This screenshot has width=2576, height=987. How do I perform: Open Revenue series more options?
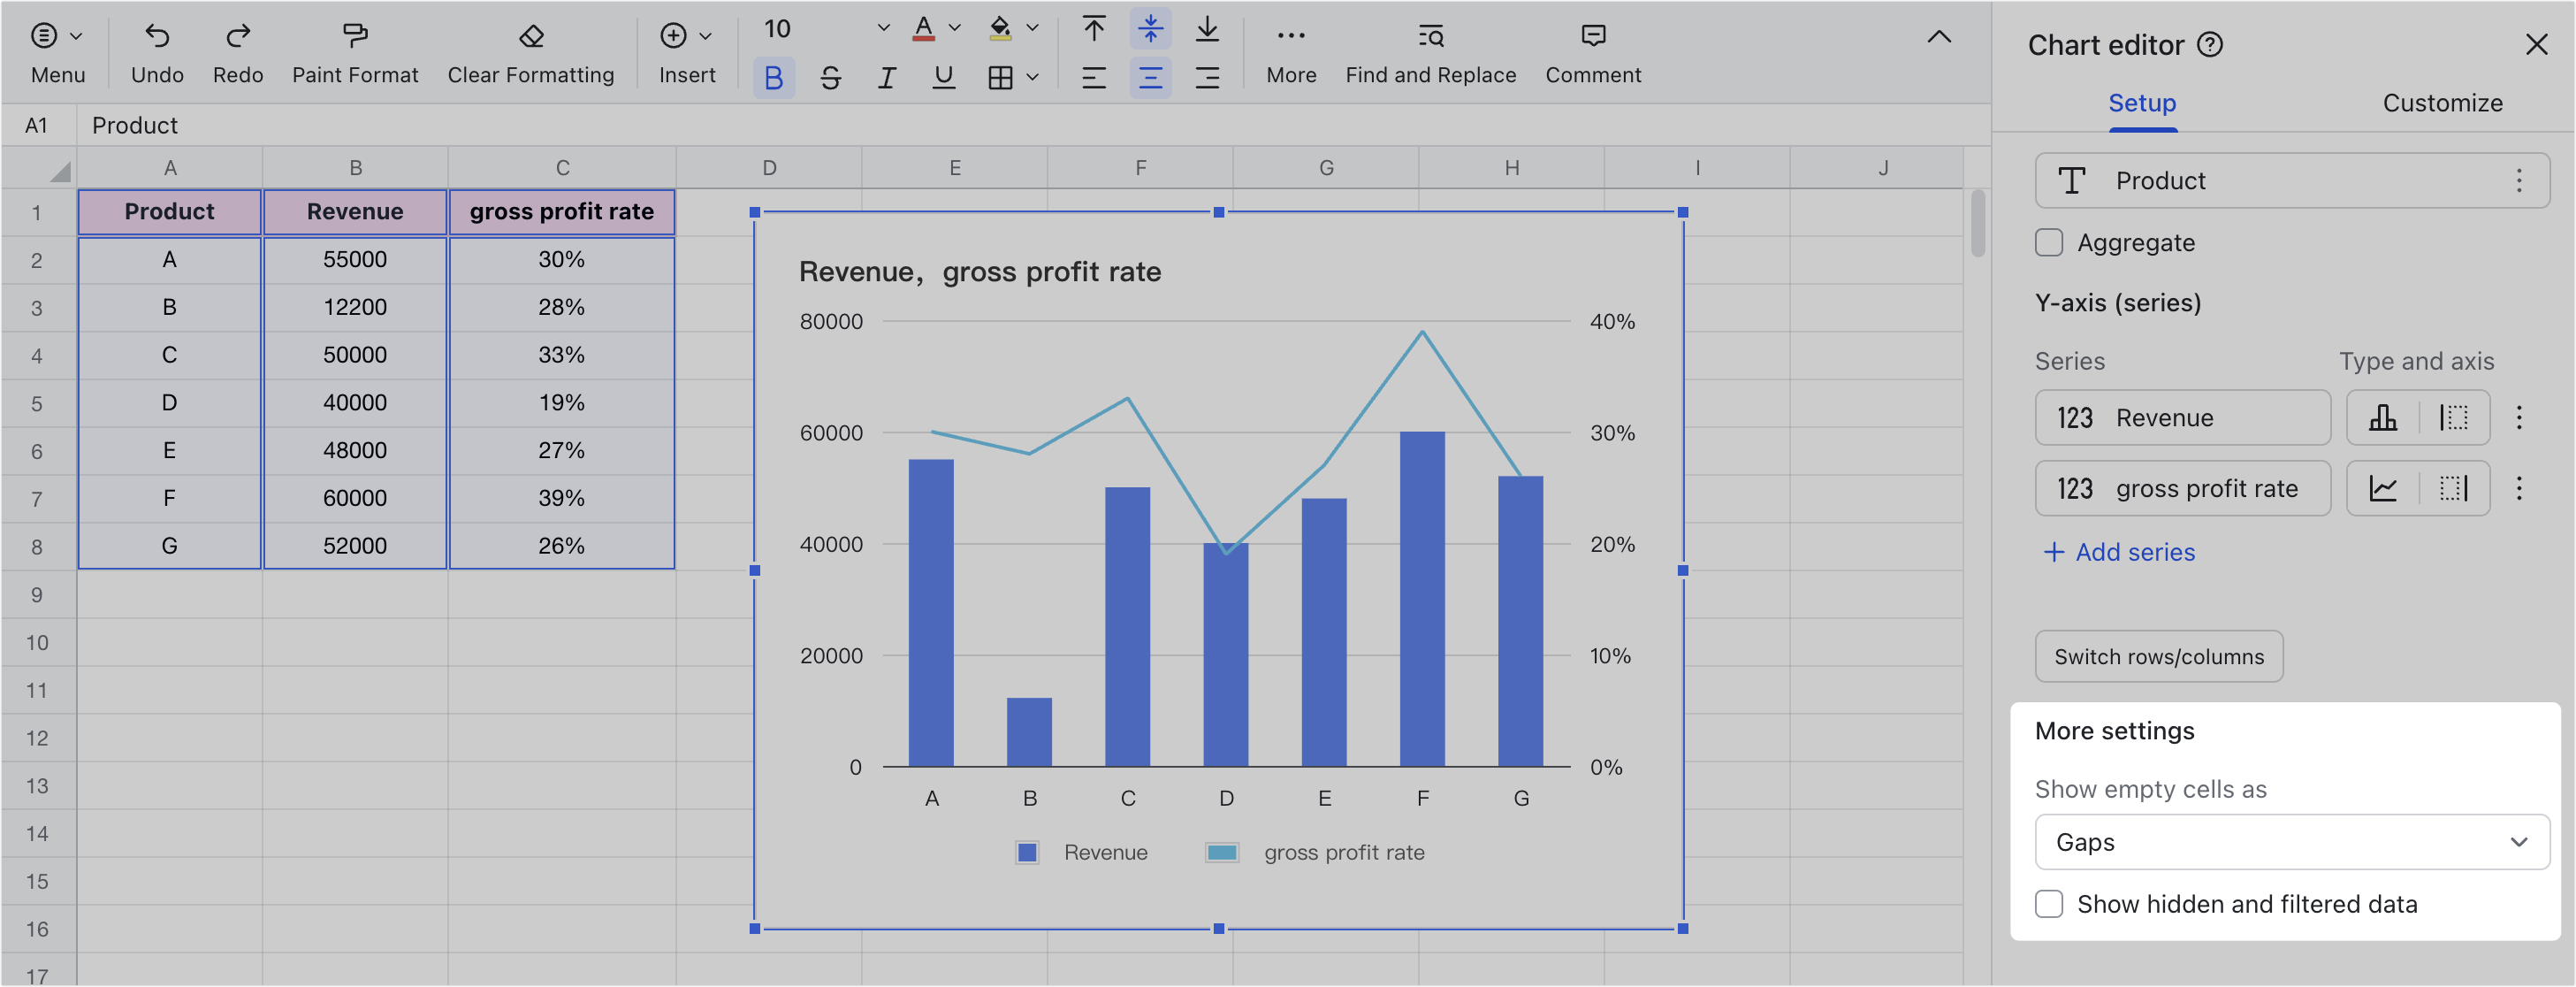2519,418
